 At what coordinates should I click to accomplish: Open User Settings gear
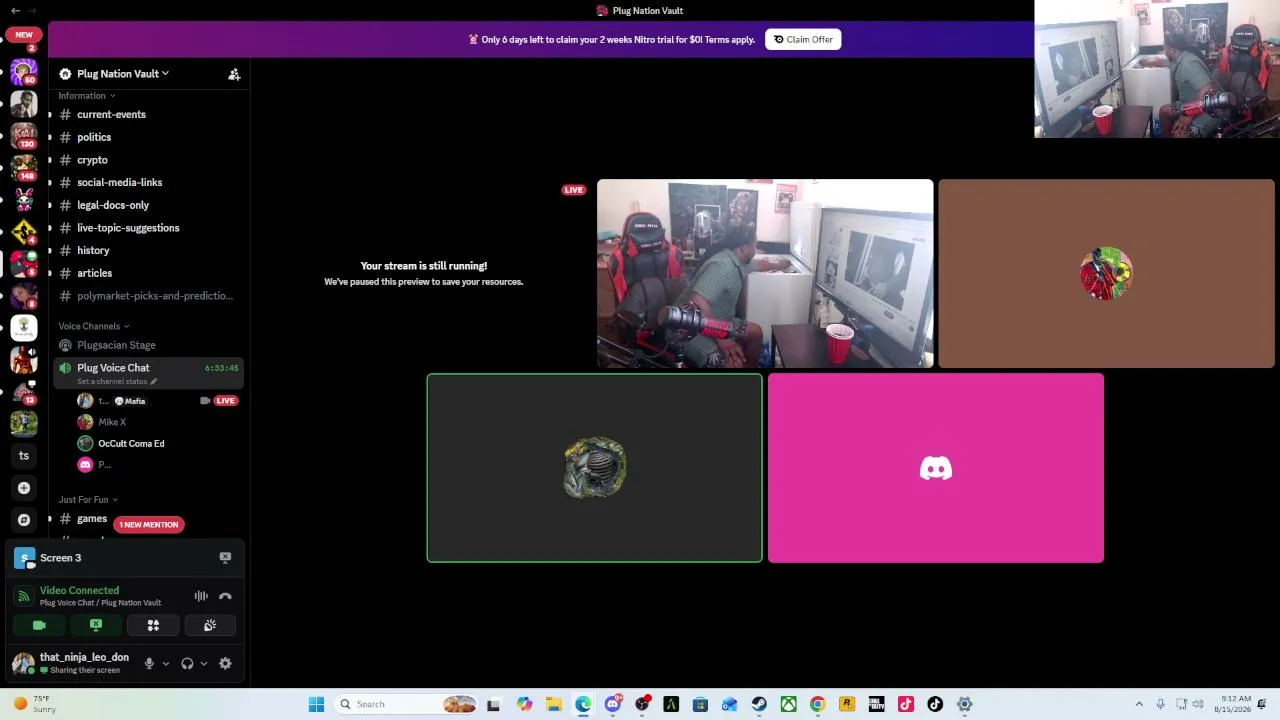pyautogui.click(x=225, y=663)
